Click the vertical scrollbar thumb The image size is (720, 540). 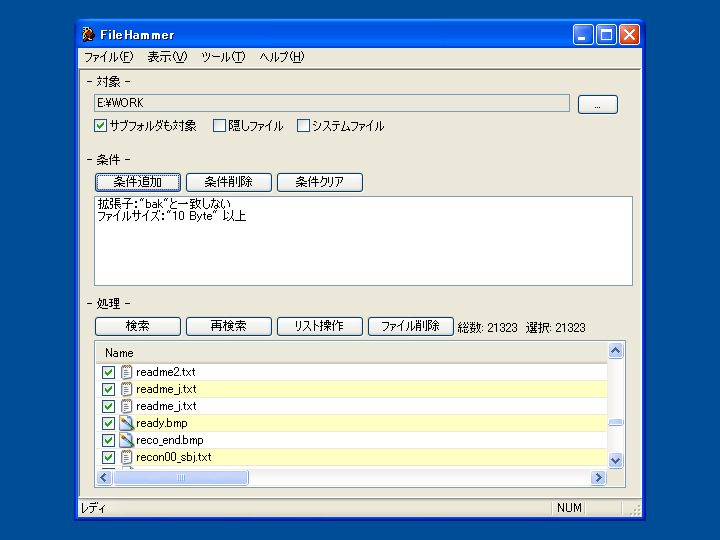point(615,422)
